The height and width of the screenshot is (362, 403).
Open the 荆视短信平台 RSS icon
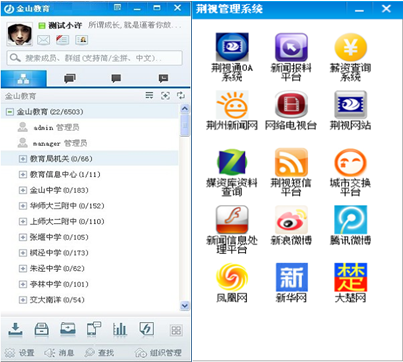(291, 162)
